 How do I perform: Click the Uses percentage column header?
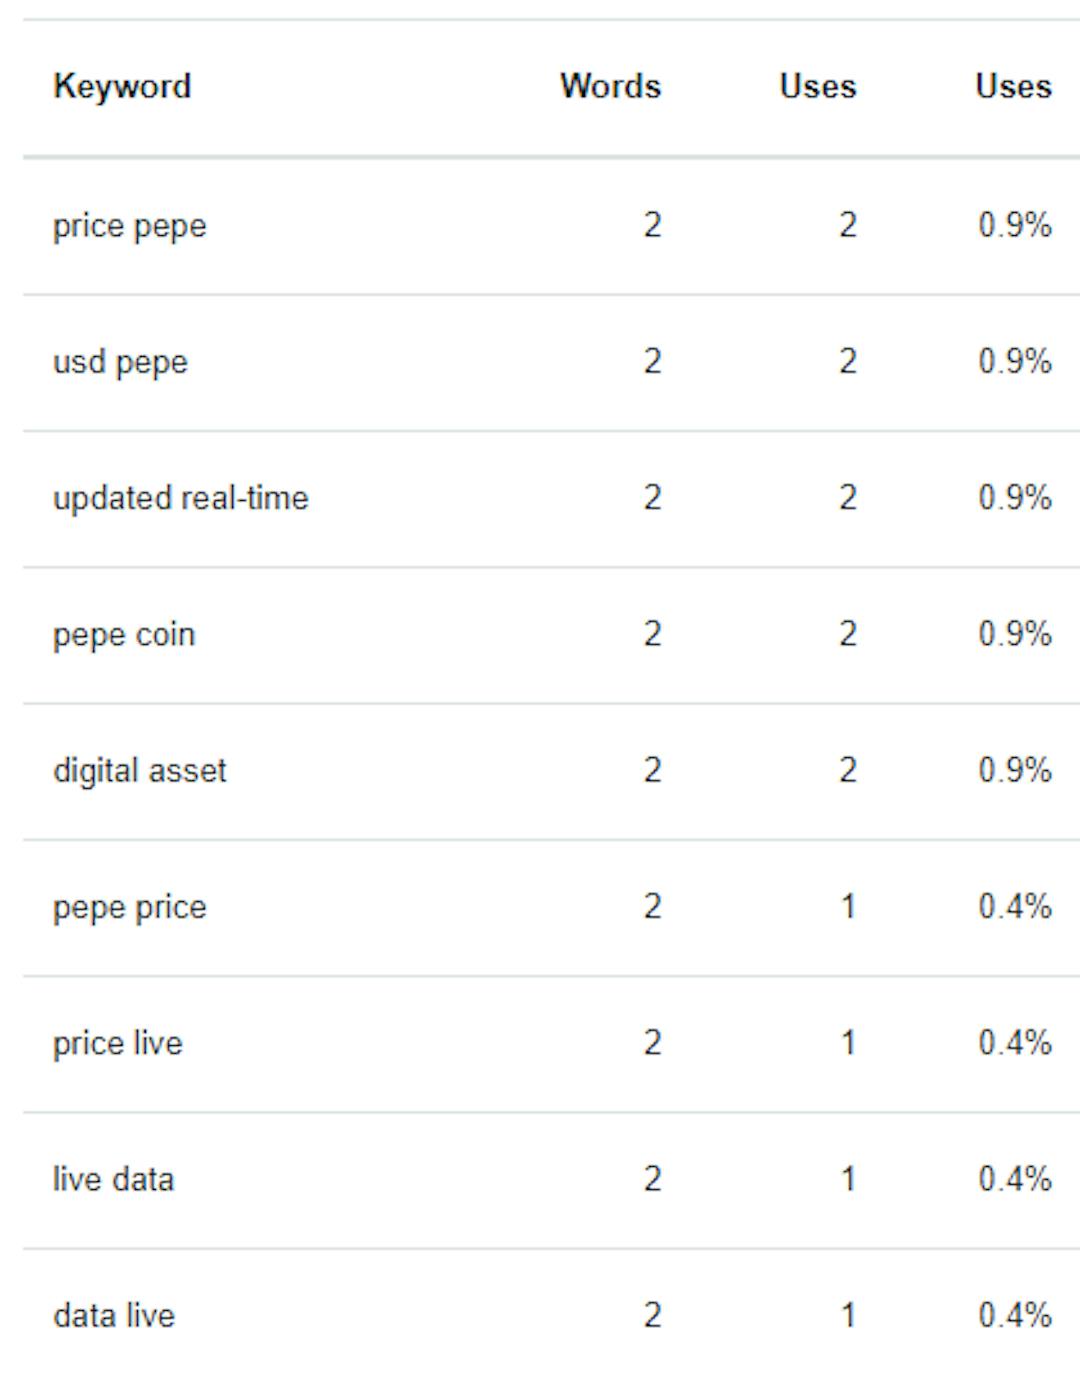pos(1013,86)
